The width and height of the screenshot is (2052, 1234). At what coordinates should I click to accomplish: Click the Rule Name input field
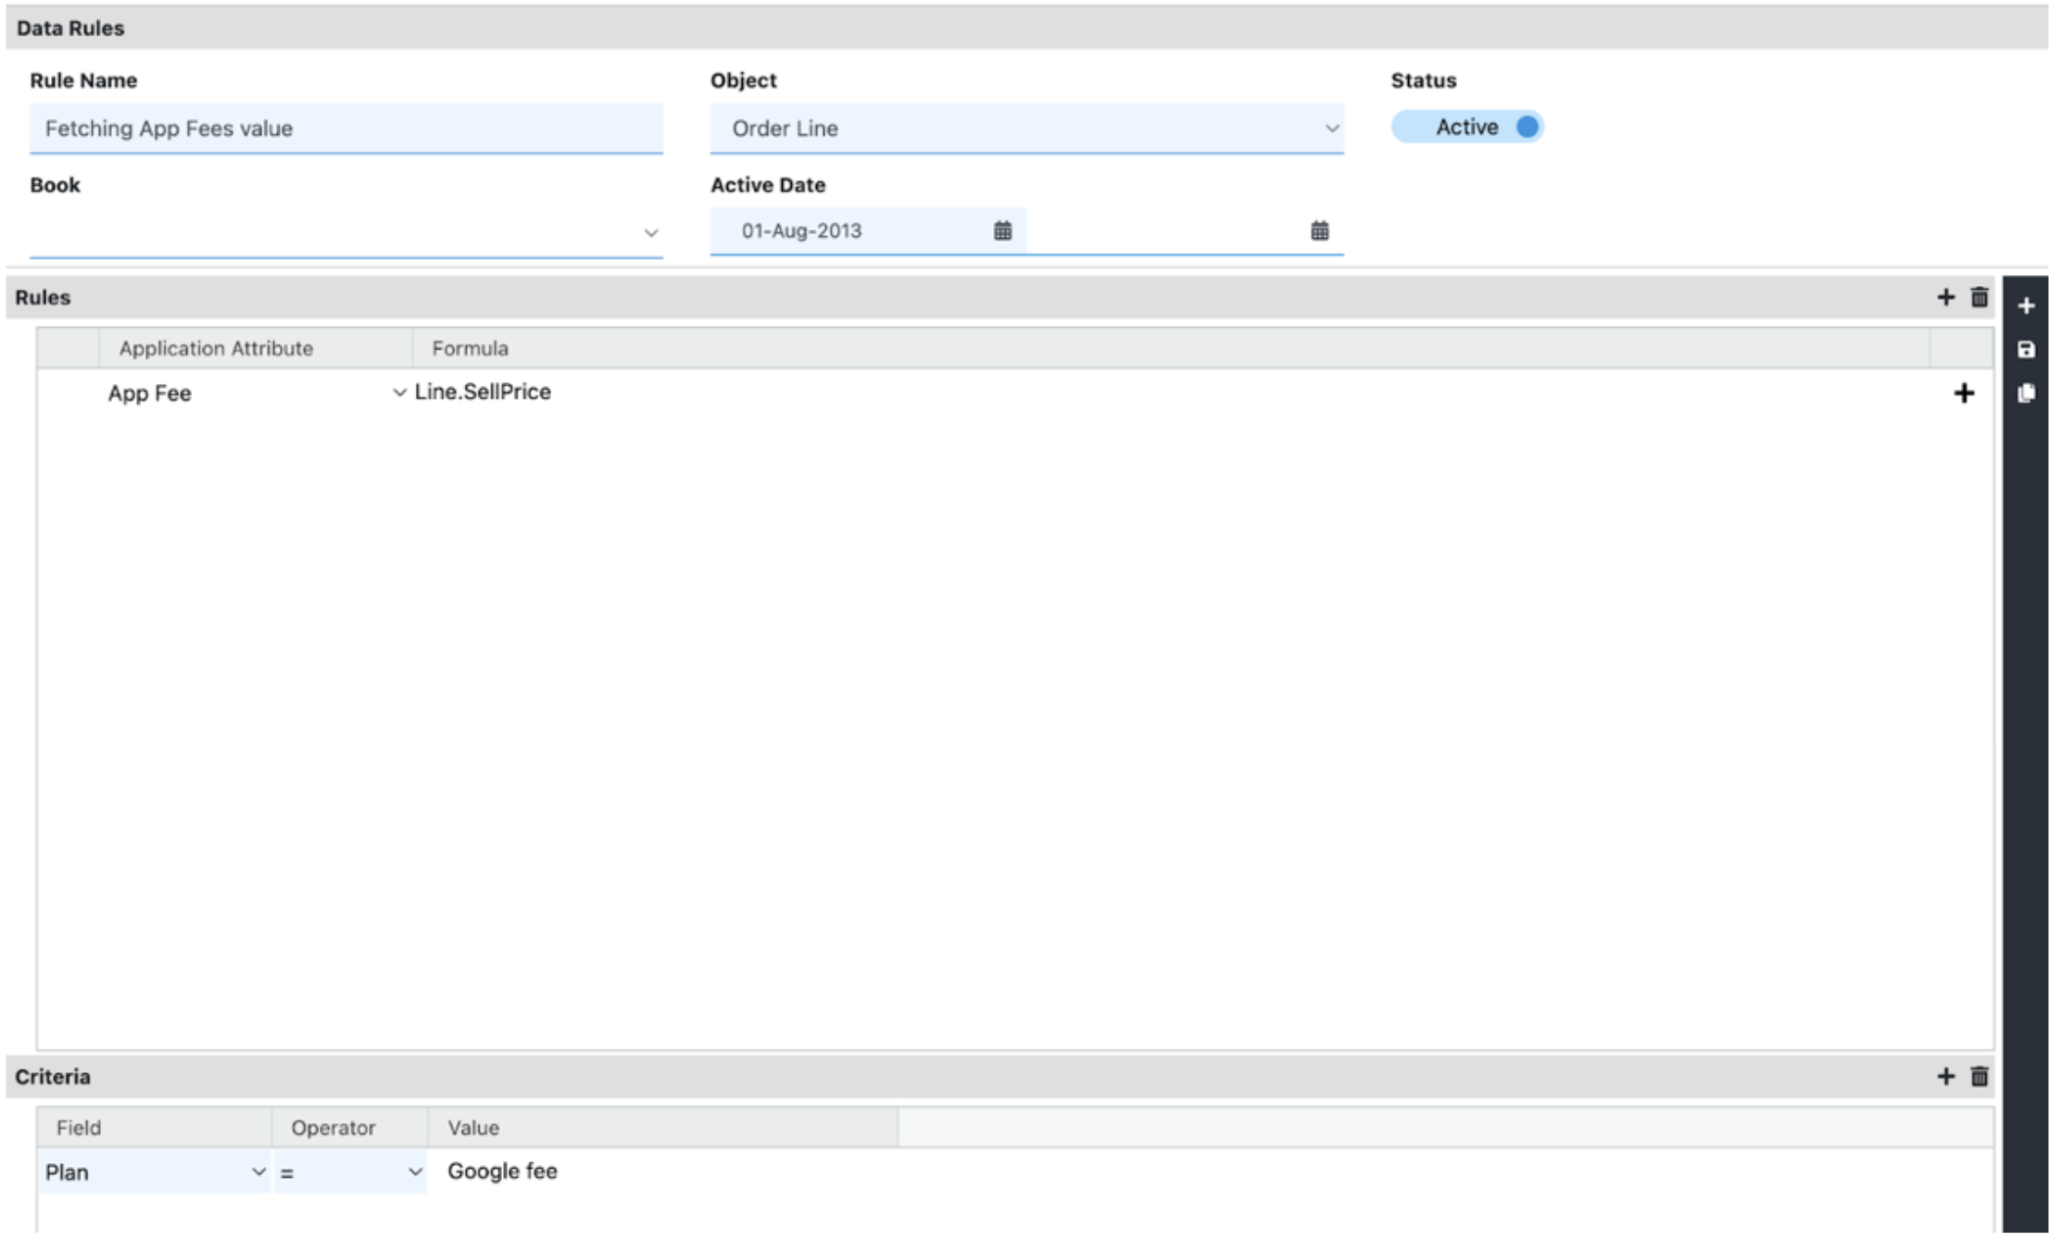pyautogui.click(x=346, y=128)
